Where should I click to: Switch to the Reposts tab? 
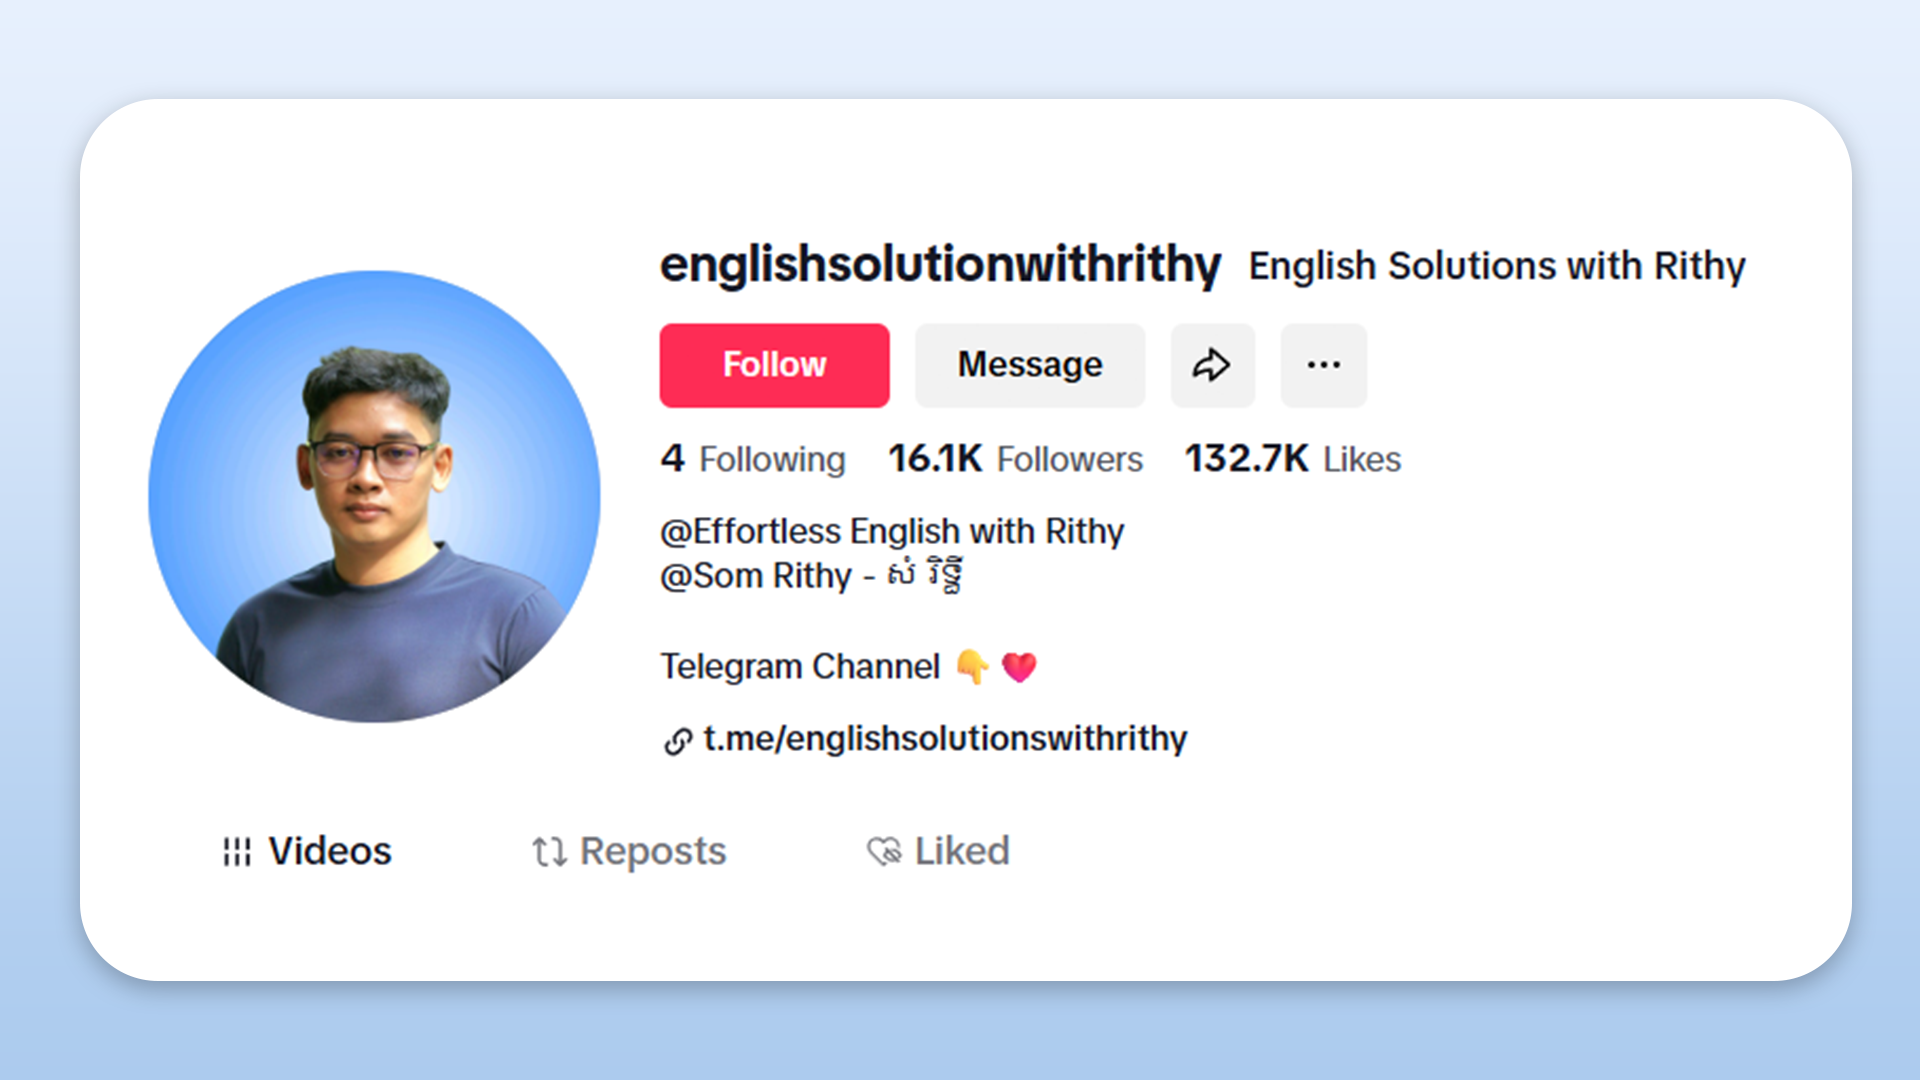629,852
